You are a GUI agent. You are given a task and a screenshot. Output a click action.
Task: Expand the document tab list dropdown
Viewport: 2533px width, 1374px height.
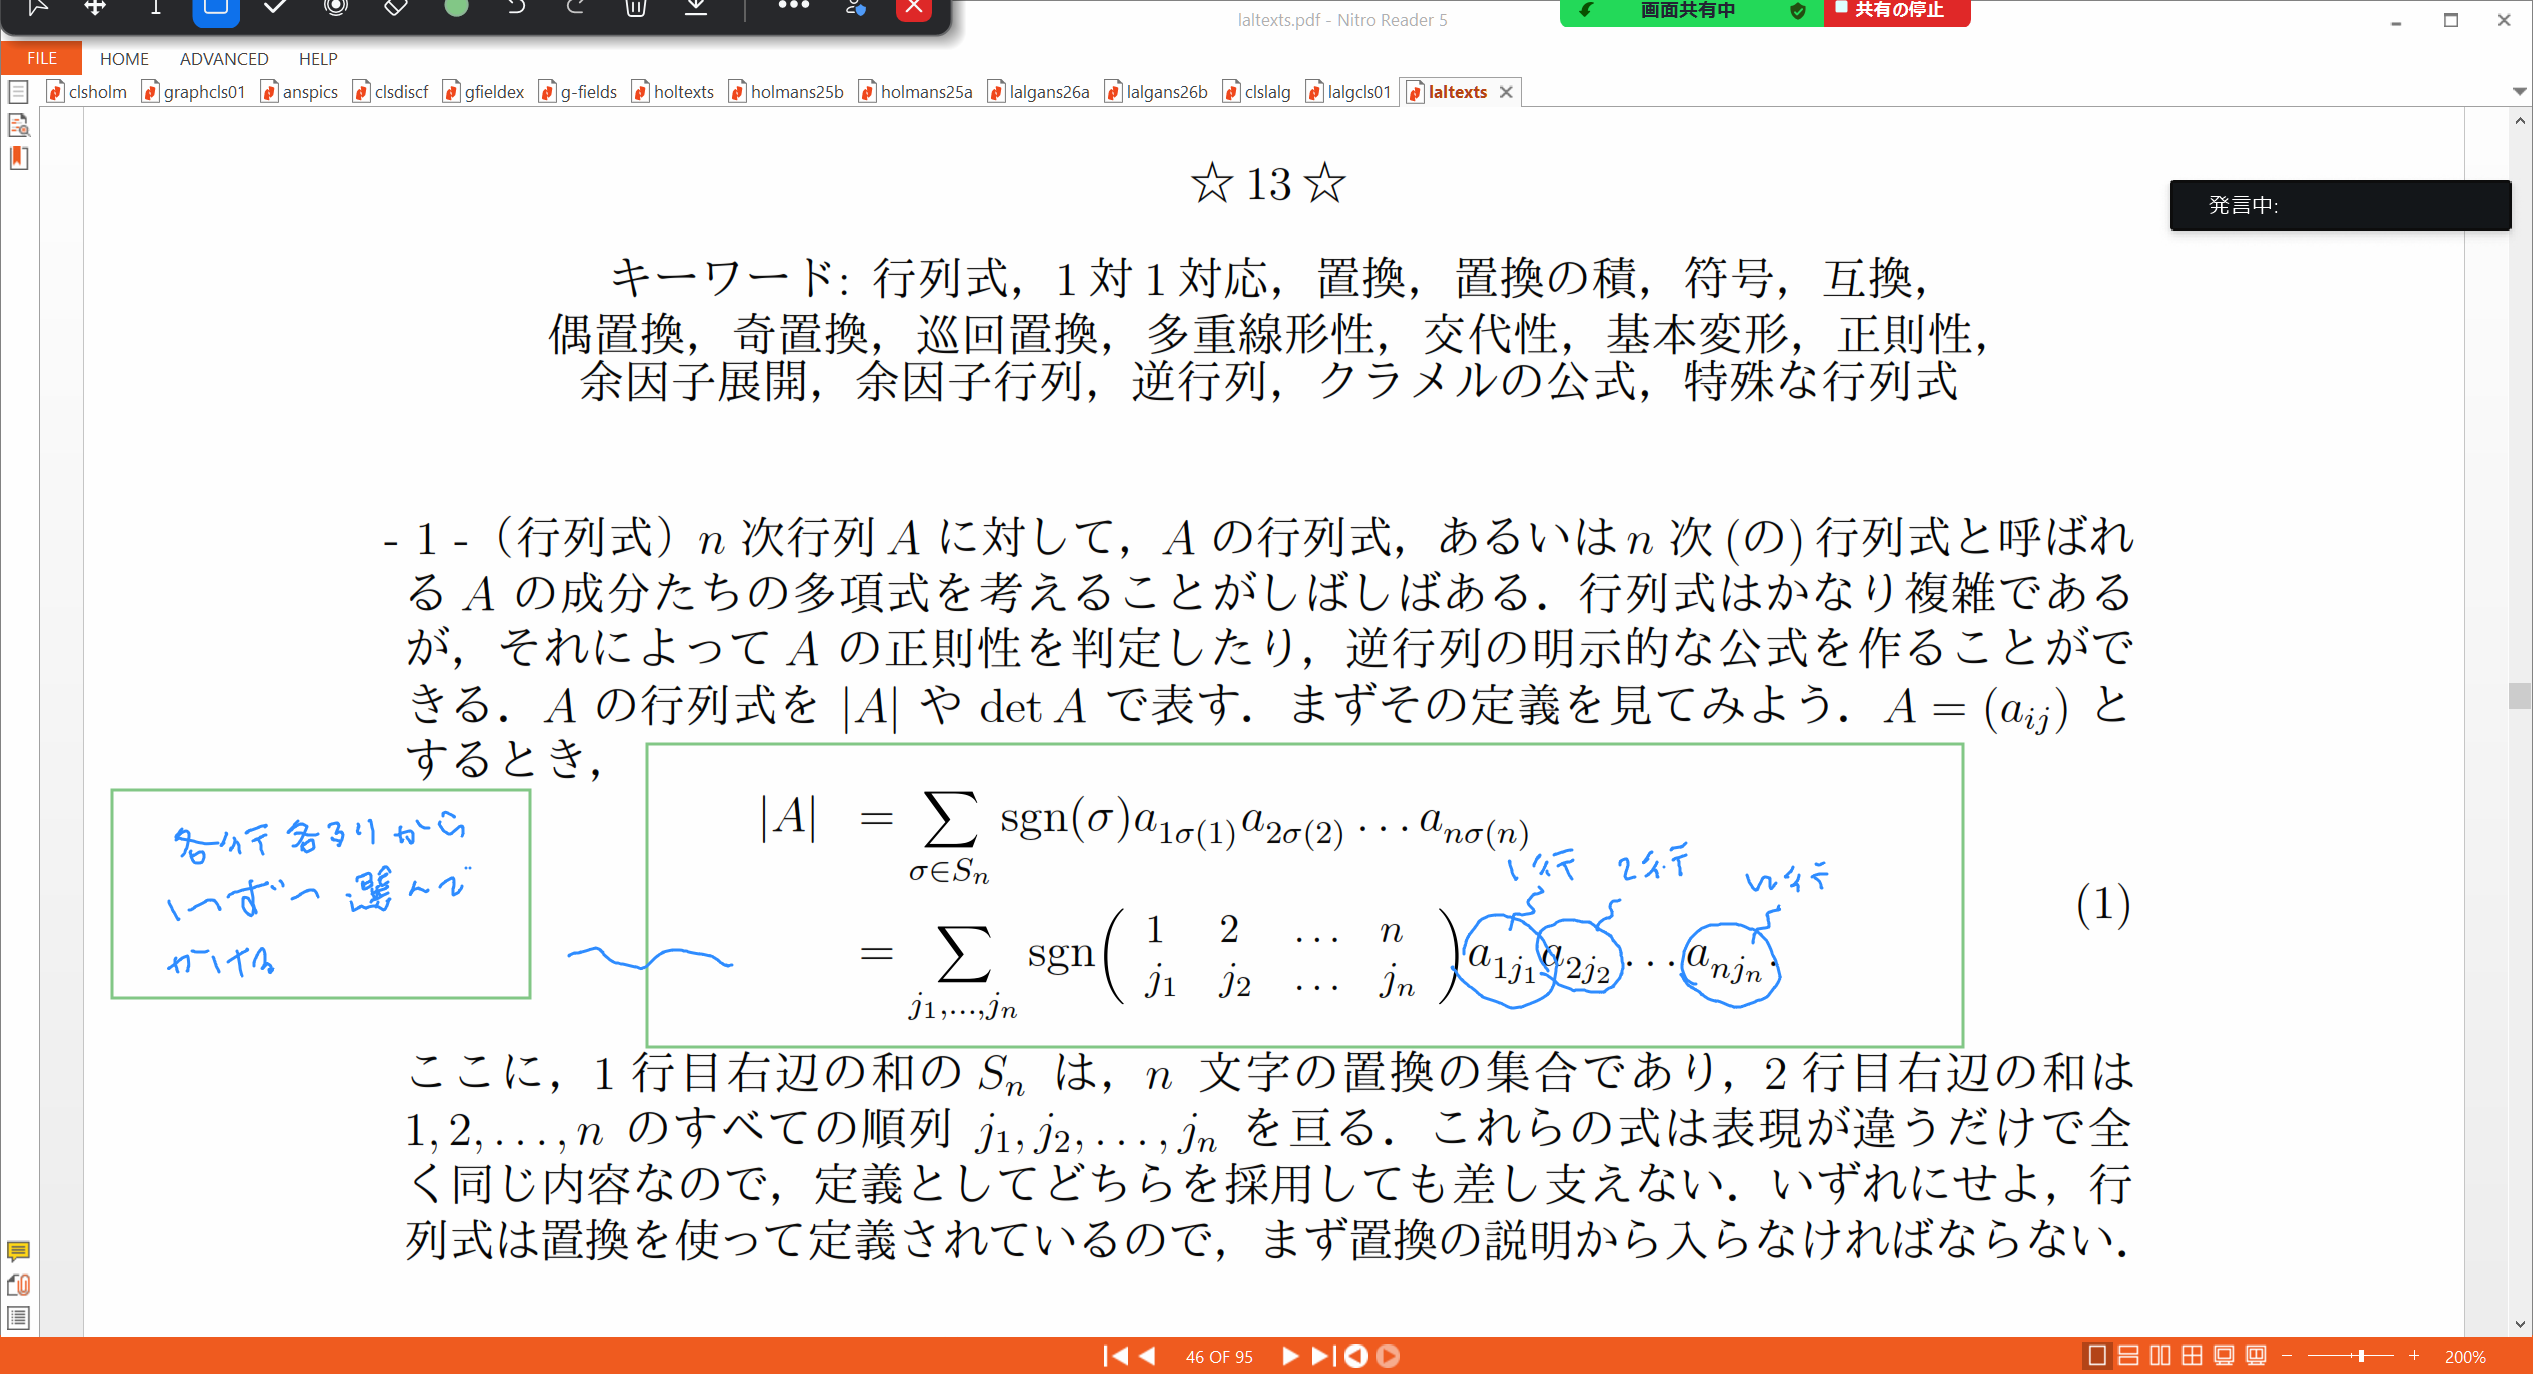click(2519, 92)
